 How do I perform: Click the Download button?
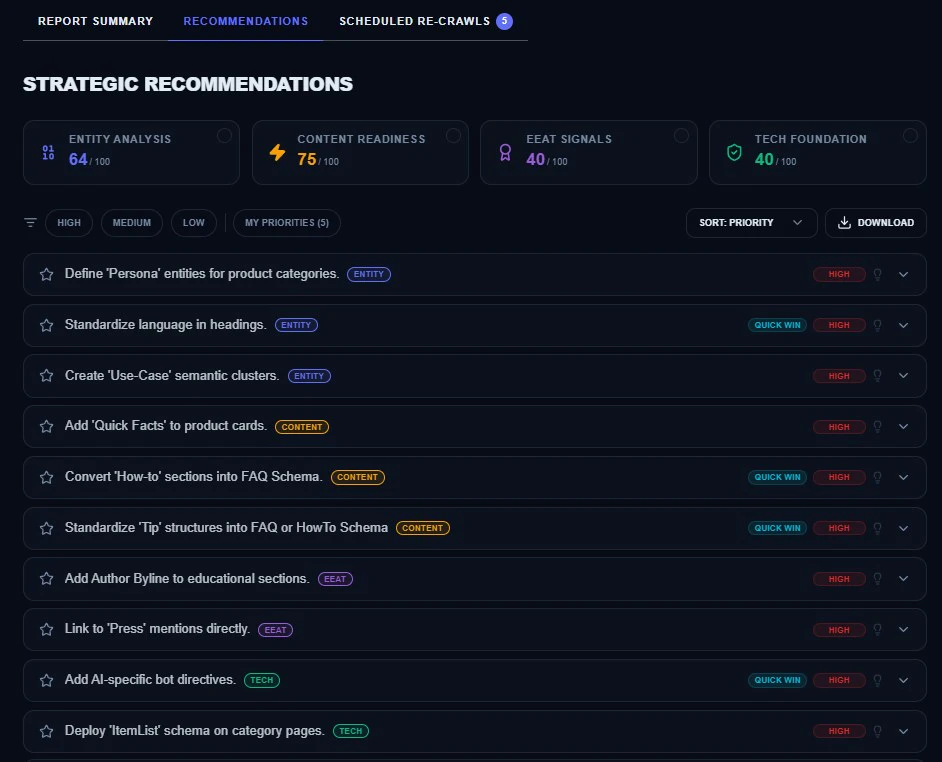coord(875,223)
